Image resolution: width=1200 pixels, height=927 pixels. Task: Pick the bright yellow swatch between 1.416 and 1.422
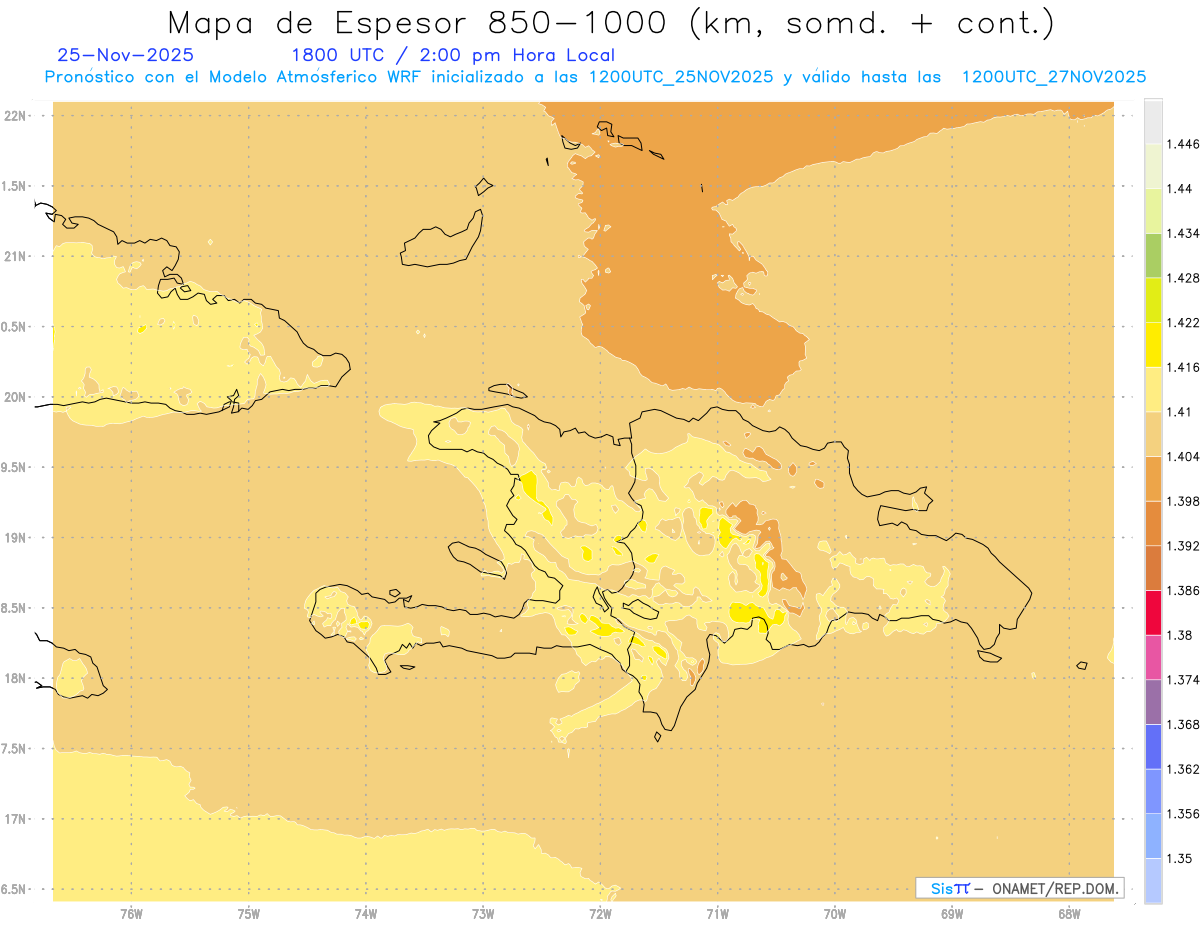point(1153,345)
